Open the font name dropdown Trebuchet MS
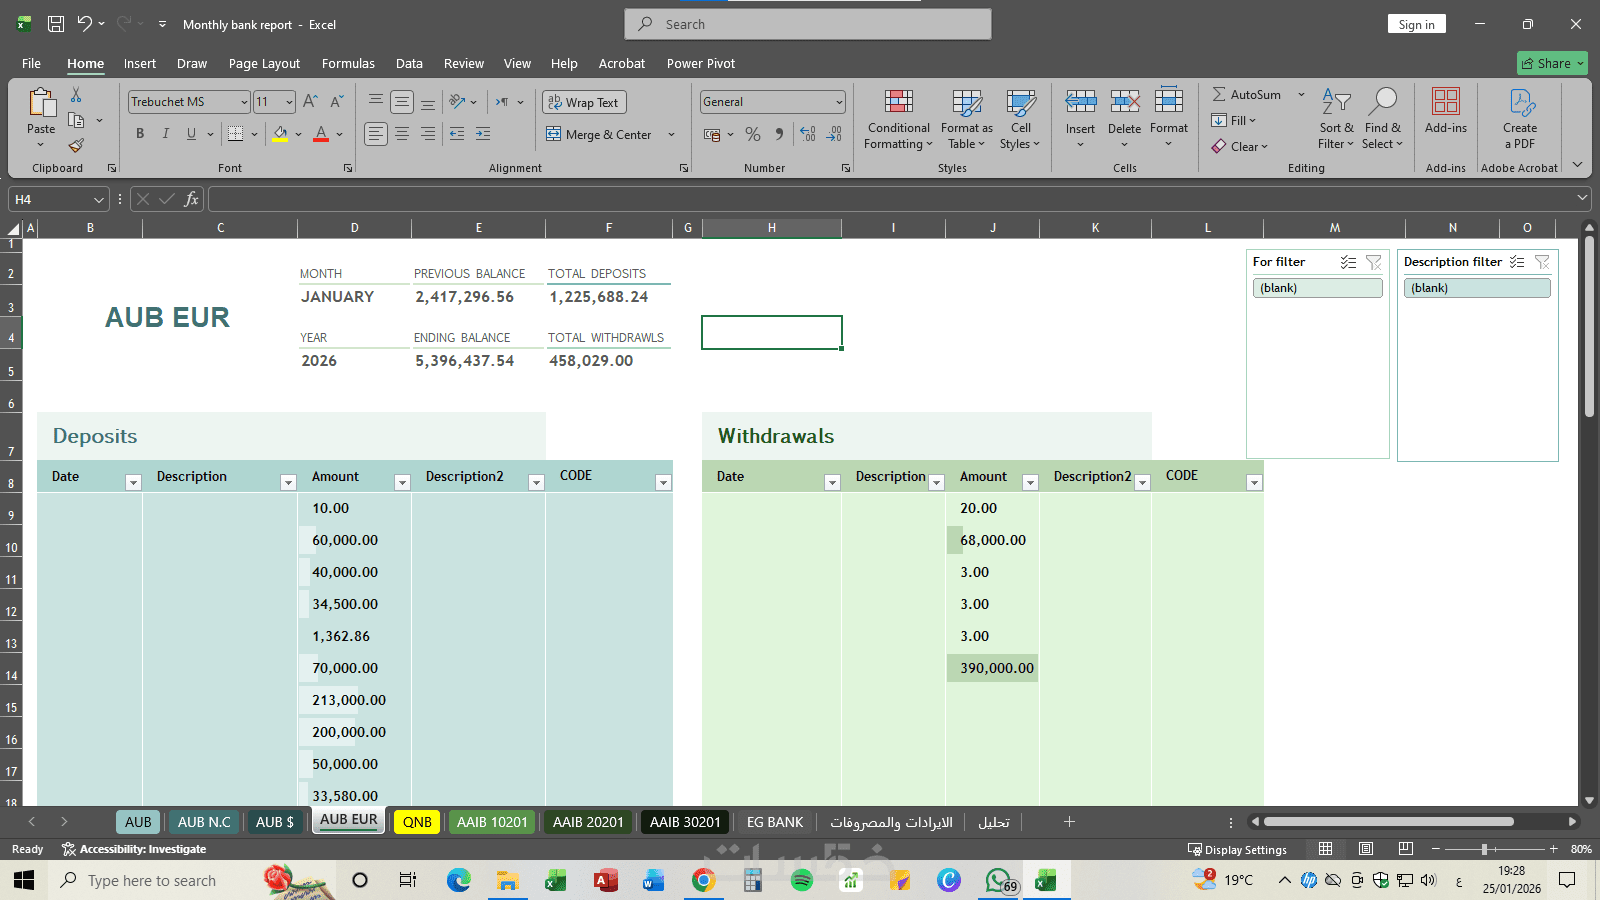Image resolution: width=1600 pixels, height=900 pixels. 244,102
